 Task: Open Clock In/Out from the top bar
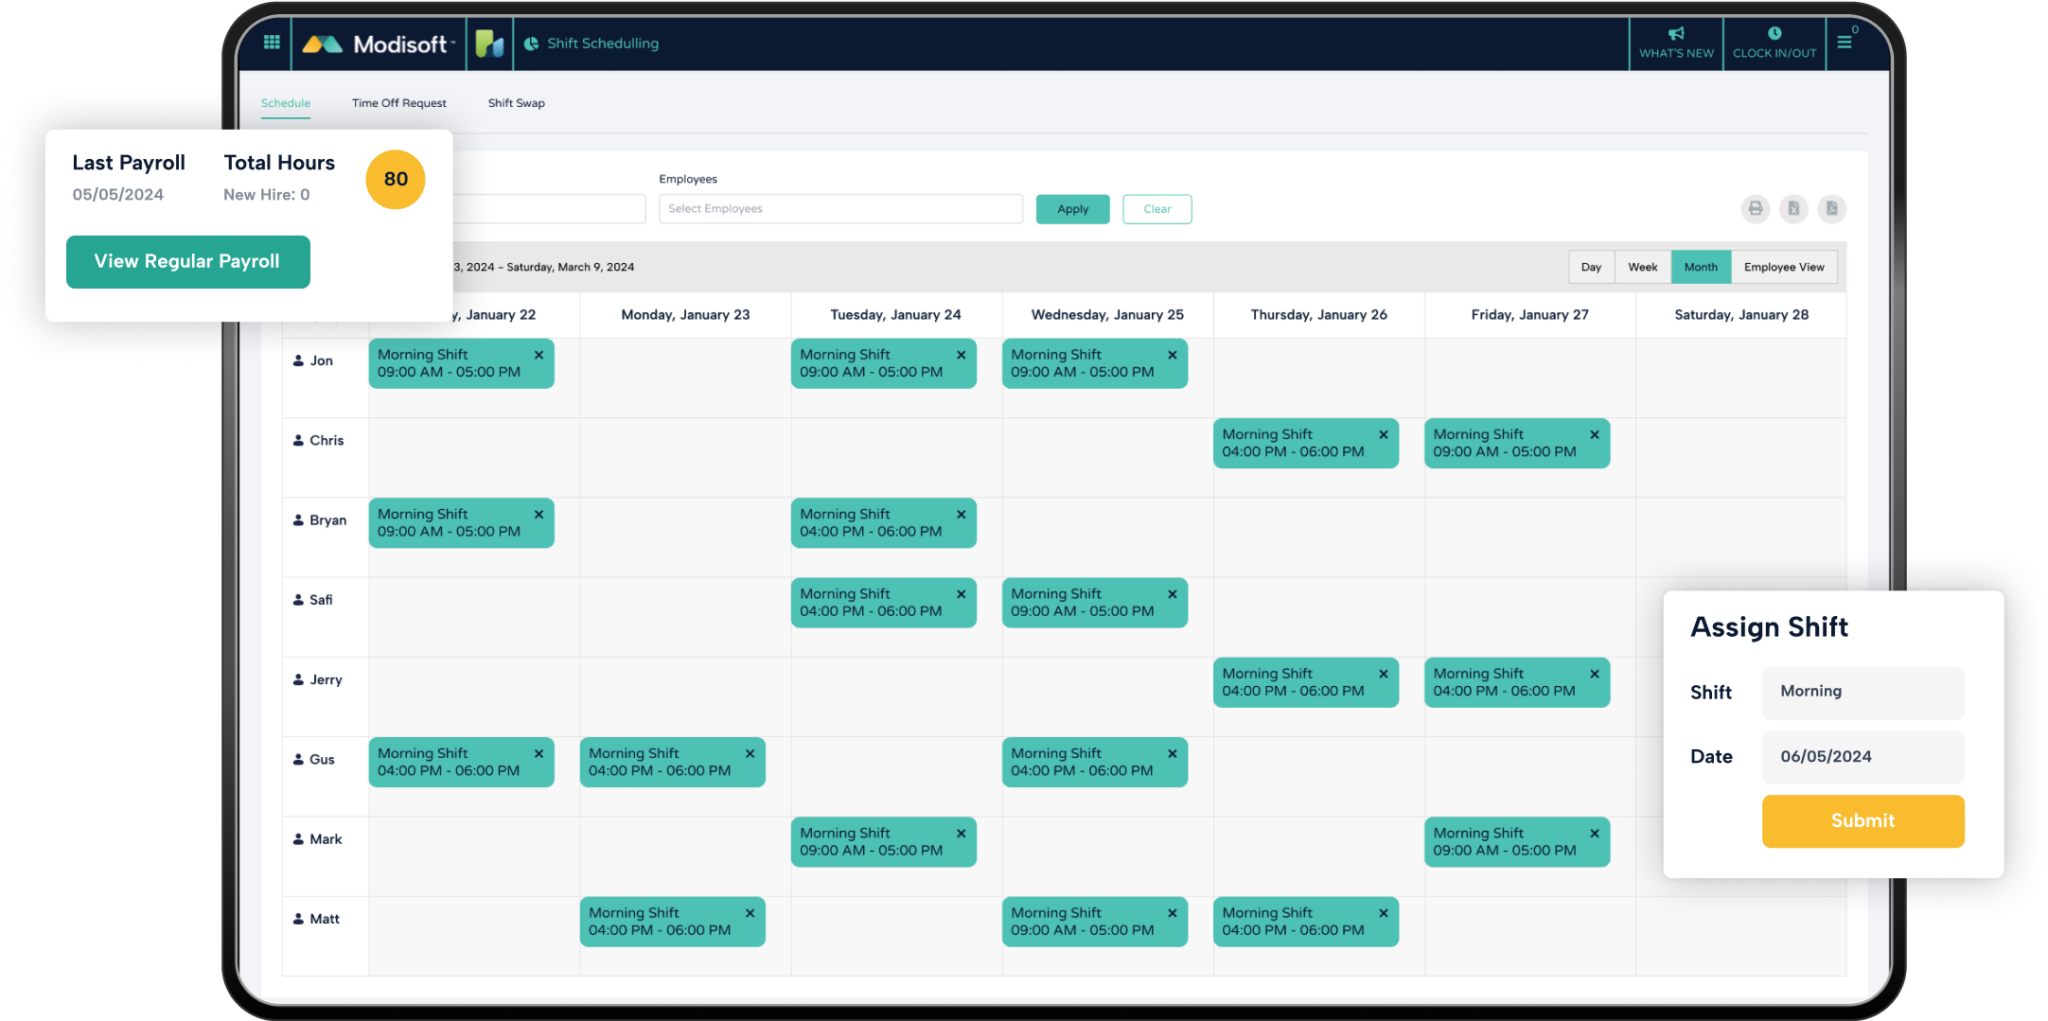(1774, 41)
